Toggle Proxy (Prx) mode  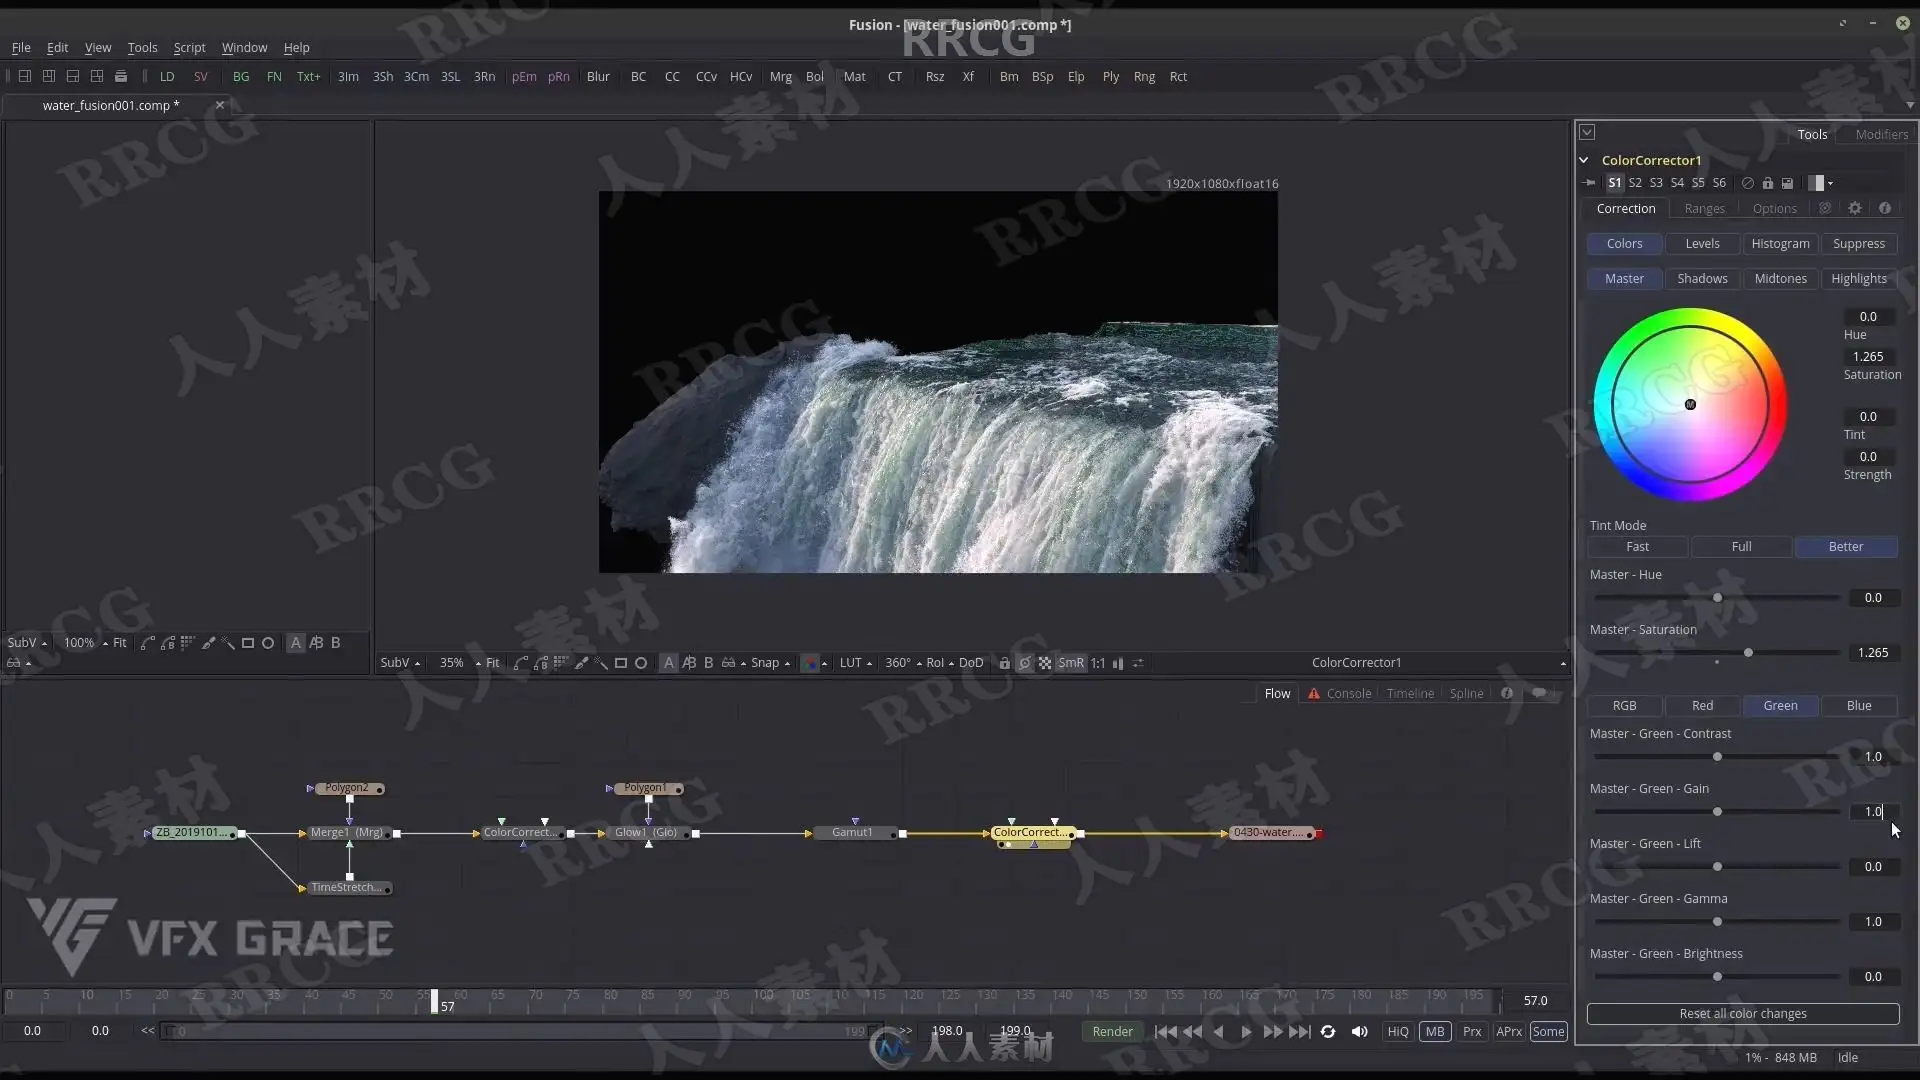click(x=1472, y=1032)
